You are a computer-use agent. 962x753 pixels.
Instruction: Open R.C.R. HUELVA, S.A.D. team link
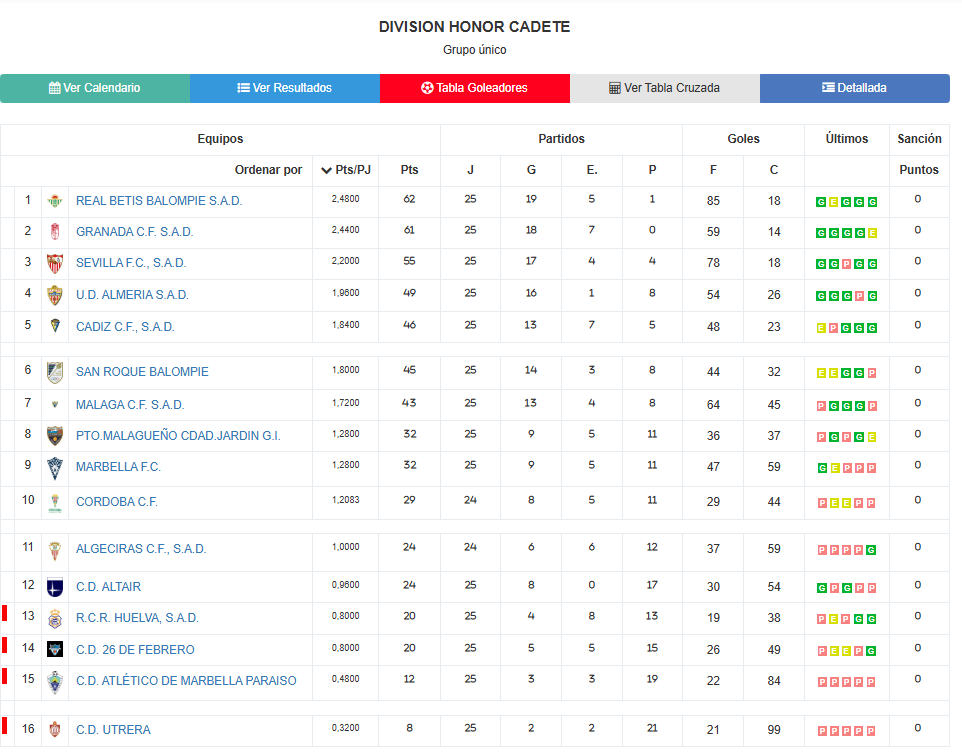point(137,618)
